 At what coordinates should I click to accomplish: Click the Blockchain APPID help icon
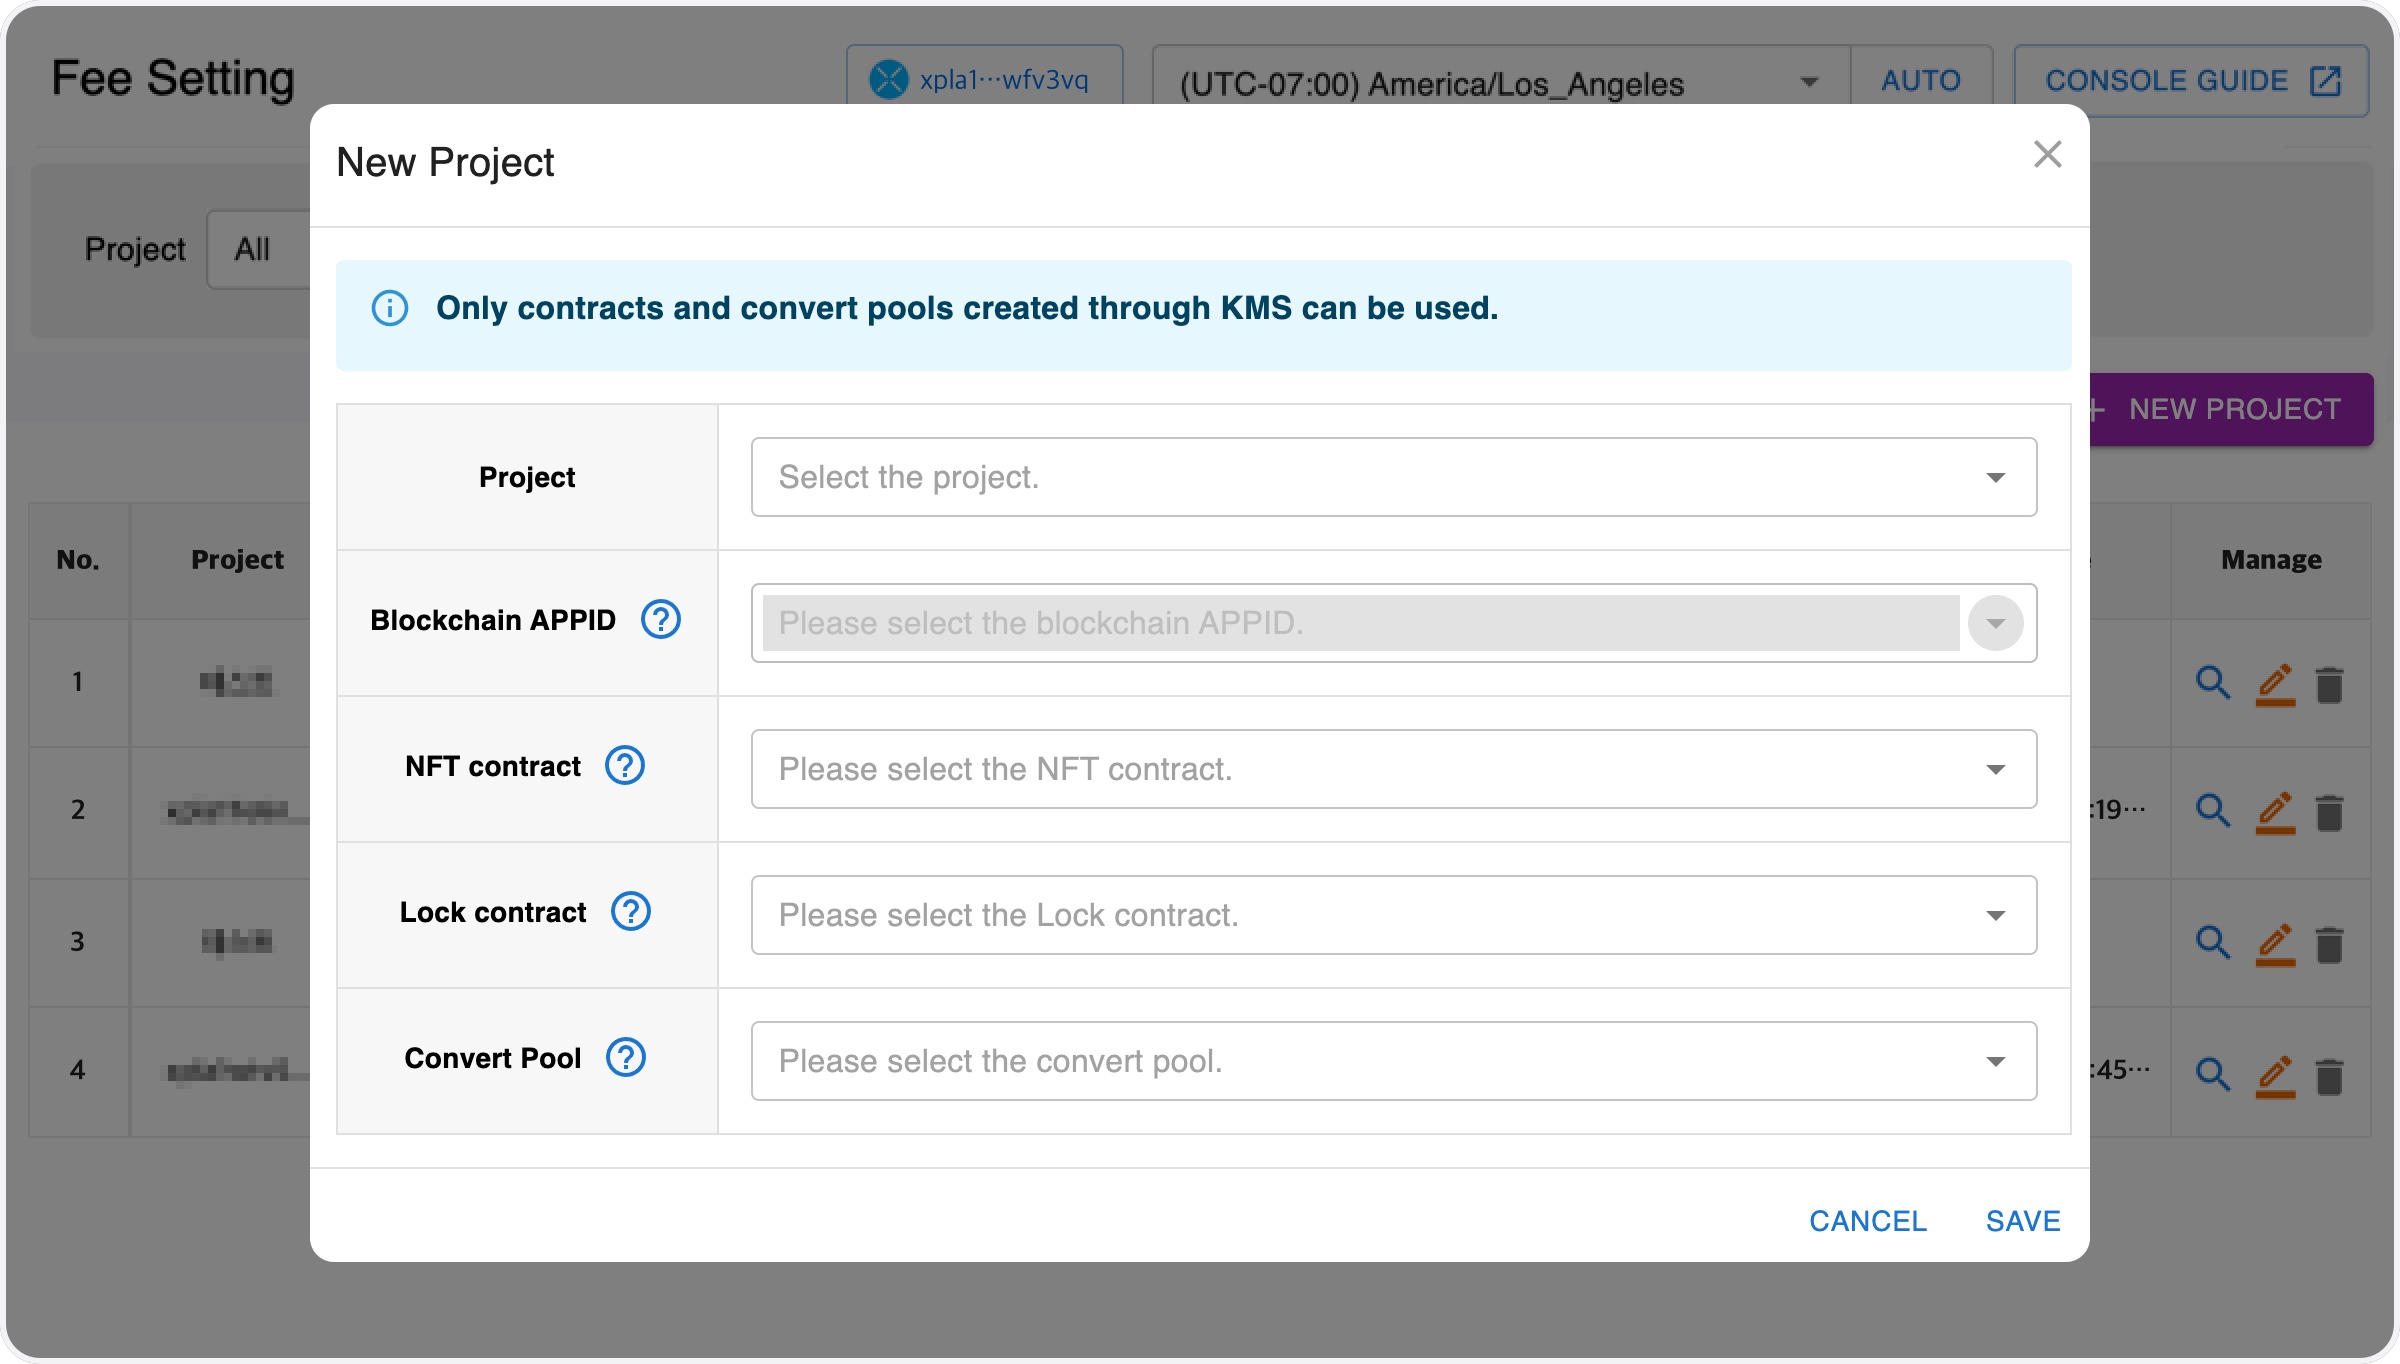point(661,620)
